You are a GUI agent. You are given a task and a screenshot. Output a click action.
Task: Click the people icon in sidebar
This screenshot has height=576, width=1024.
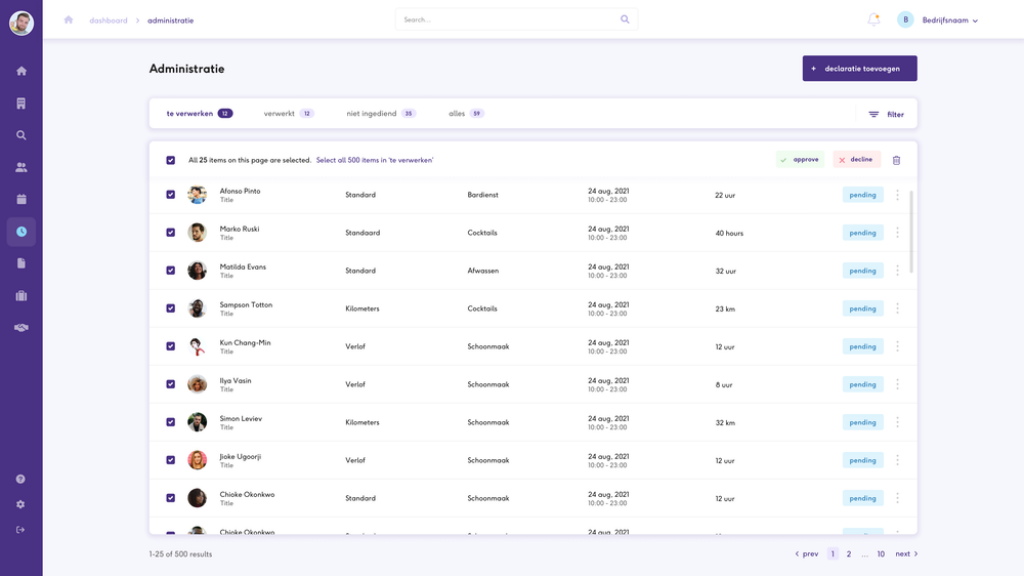(x=21, y=167)
